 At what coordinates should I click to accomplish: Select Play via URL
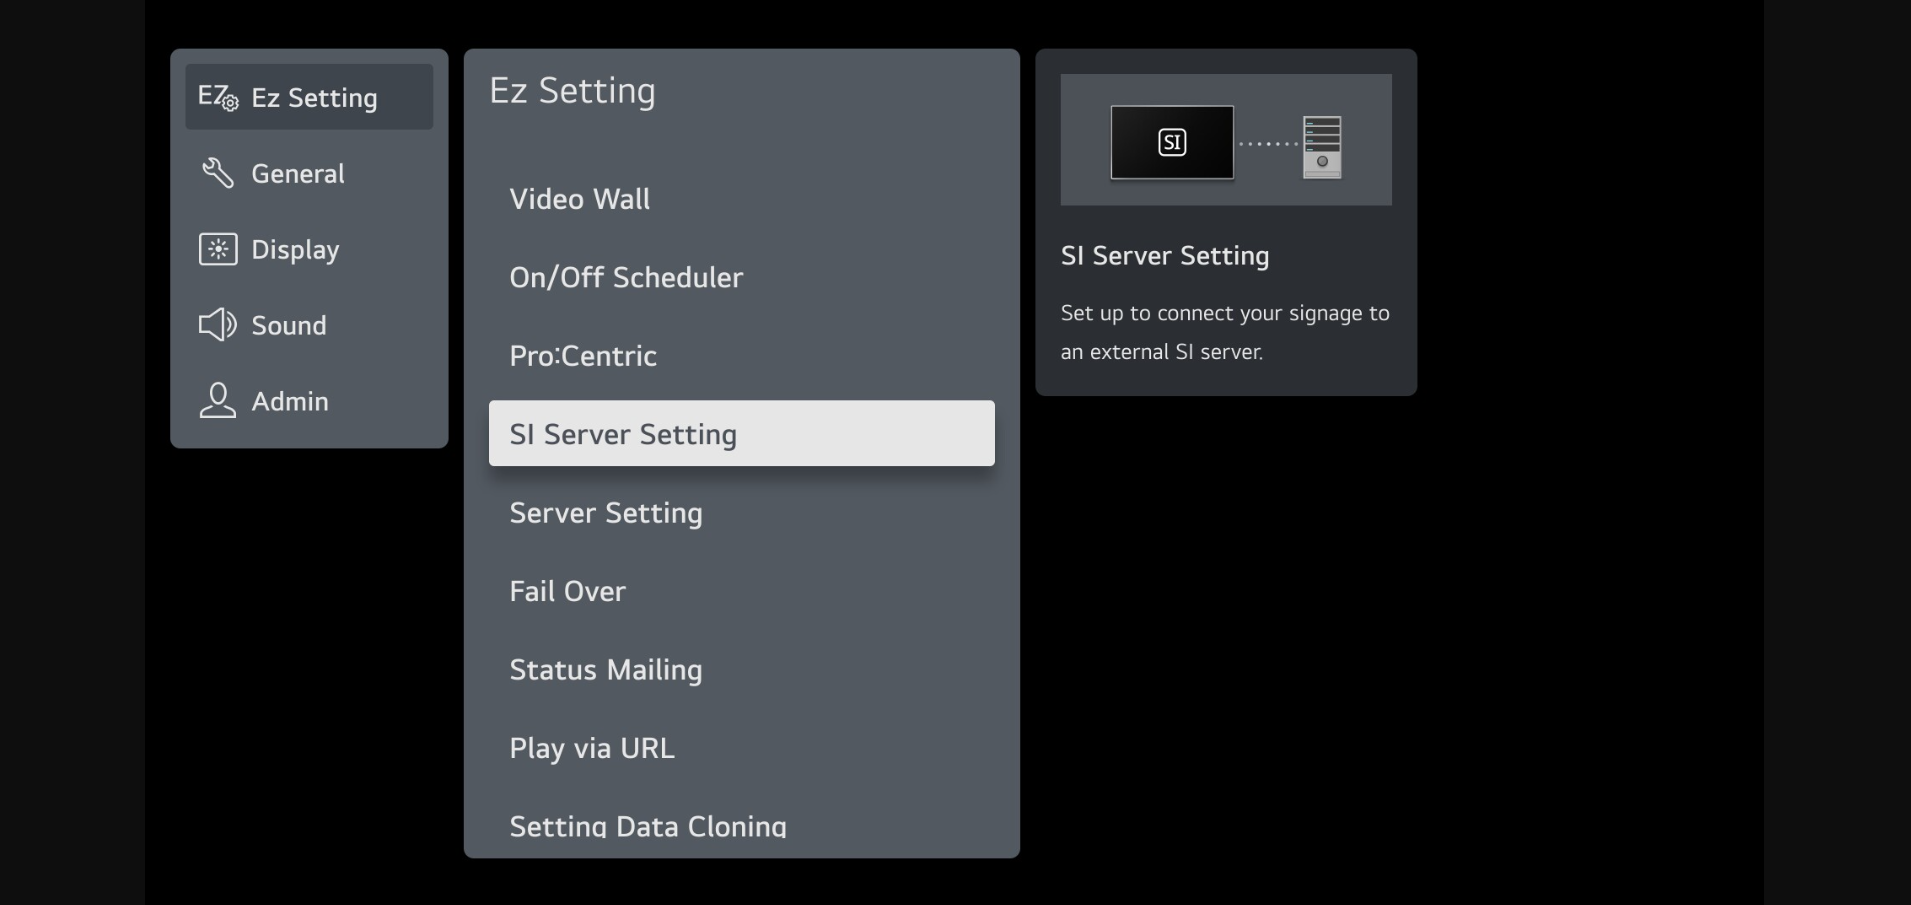coord(592,748)
